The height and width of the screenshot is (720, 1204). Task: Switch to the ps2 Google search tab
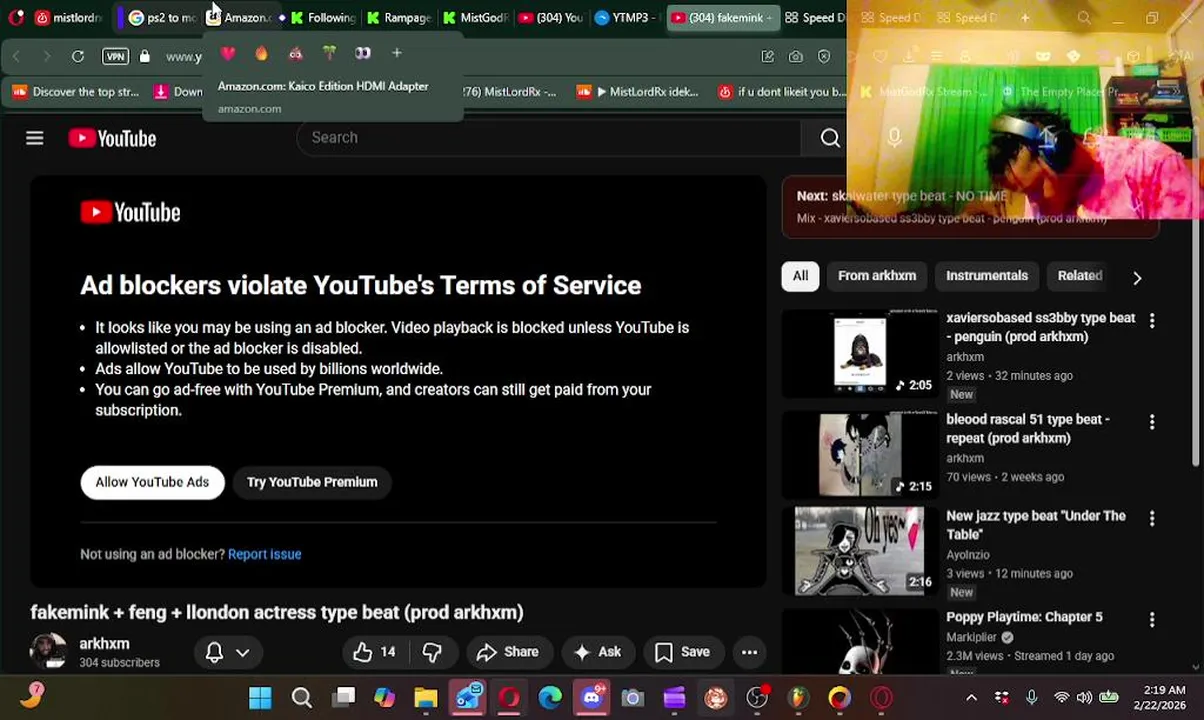point(160,17)
